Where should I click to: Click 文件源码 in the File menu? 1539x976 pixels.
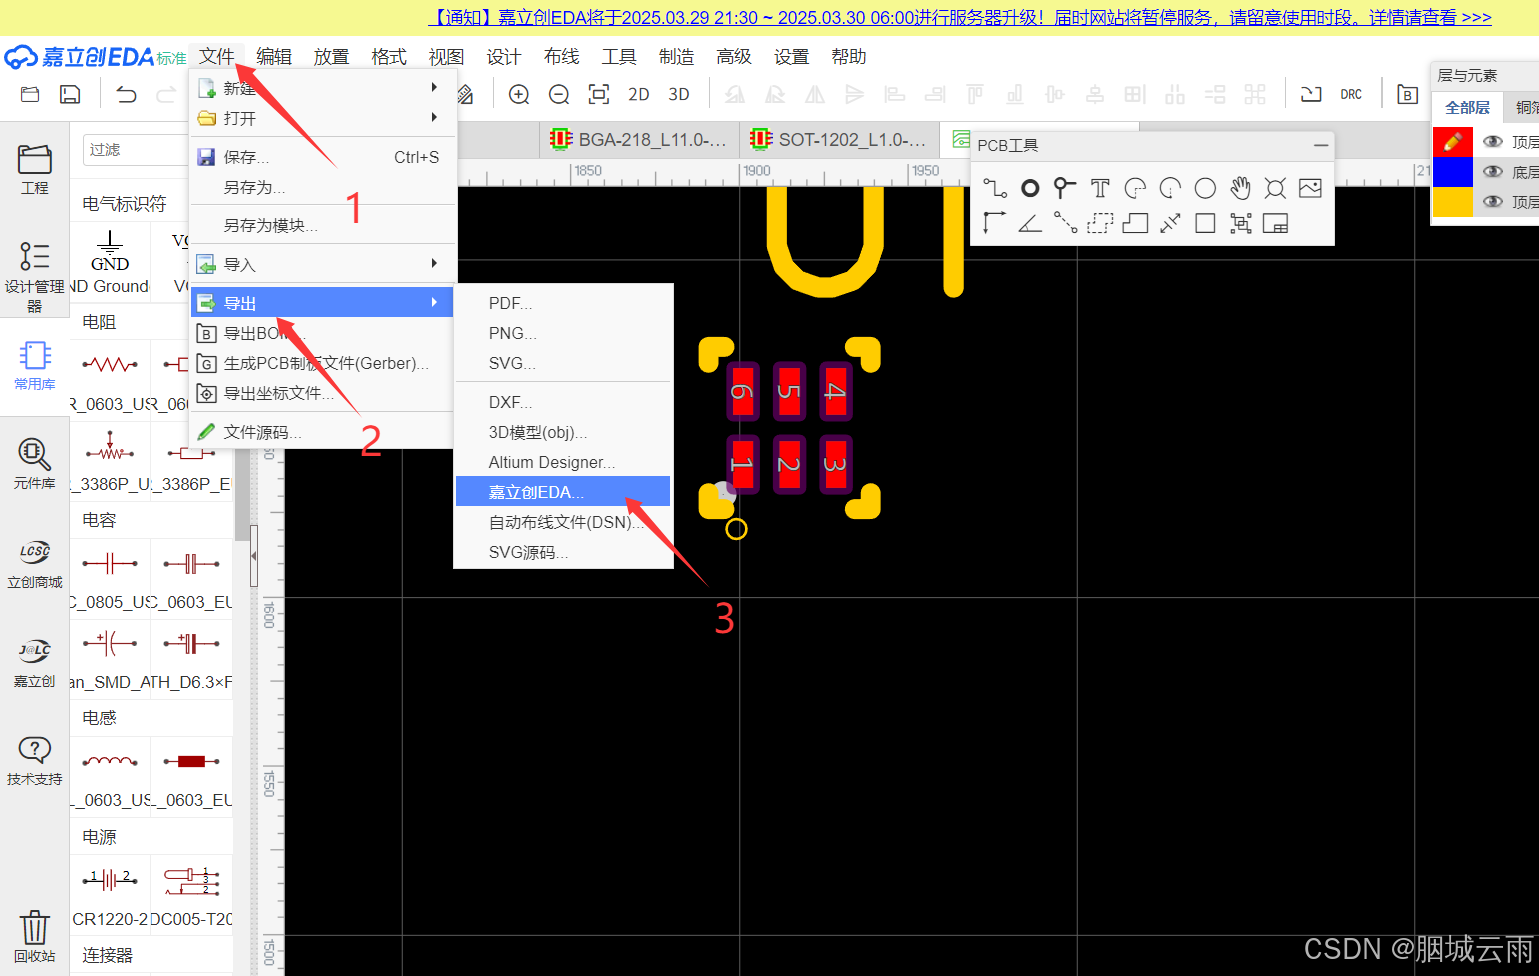322,432
